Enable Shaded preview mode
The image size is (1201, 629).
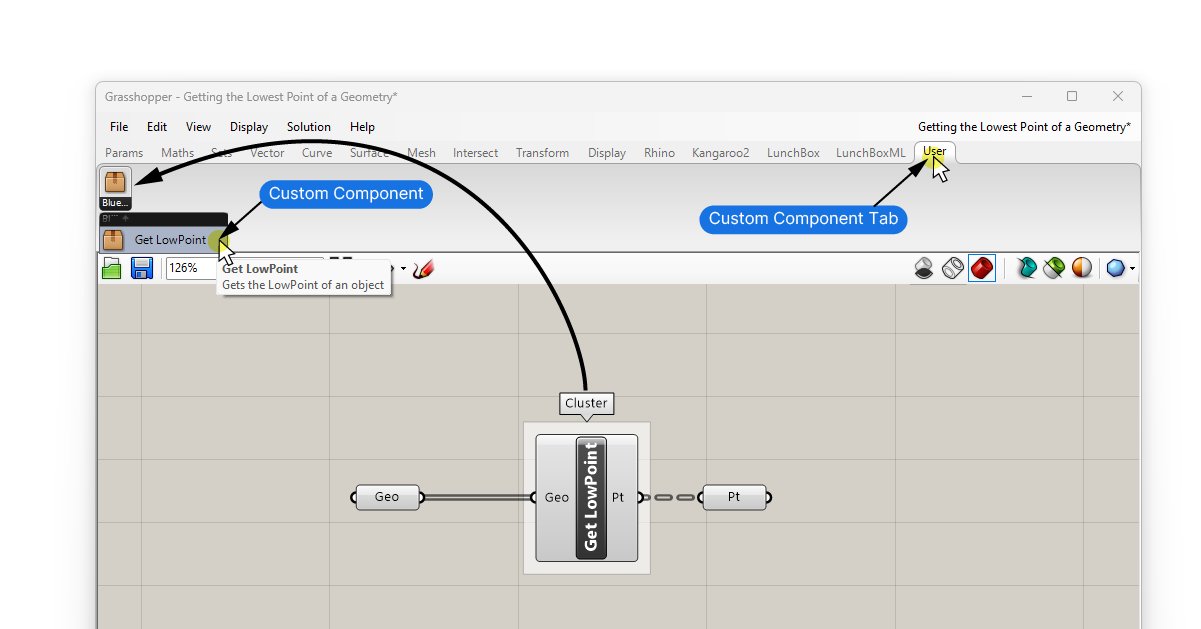pyautogui.click(x=981, y=268)
